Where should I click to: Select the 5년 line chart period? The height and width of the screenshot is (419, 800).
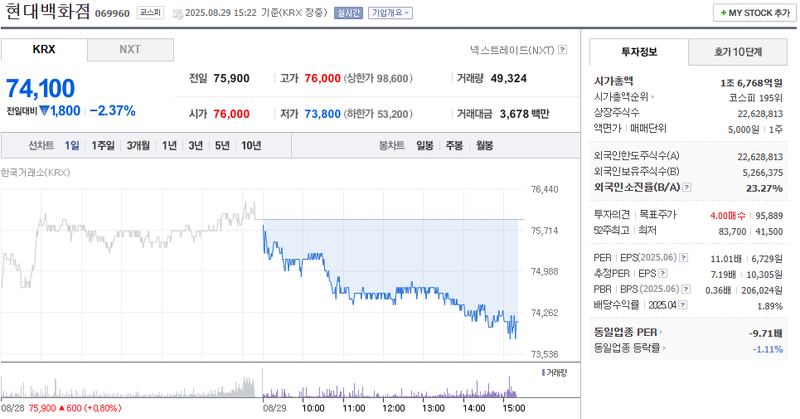point(222,145)
